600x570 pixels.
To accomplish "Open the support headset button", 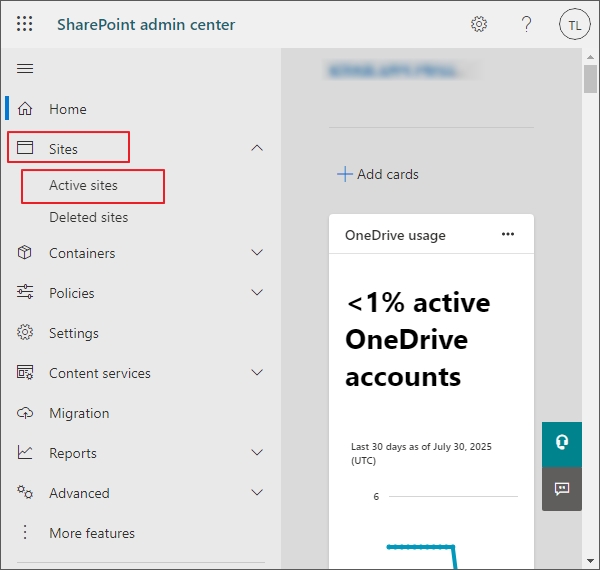I will coord(562,444).
